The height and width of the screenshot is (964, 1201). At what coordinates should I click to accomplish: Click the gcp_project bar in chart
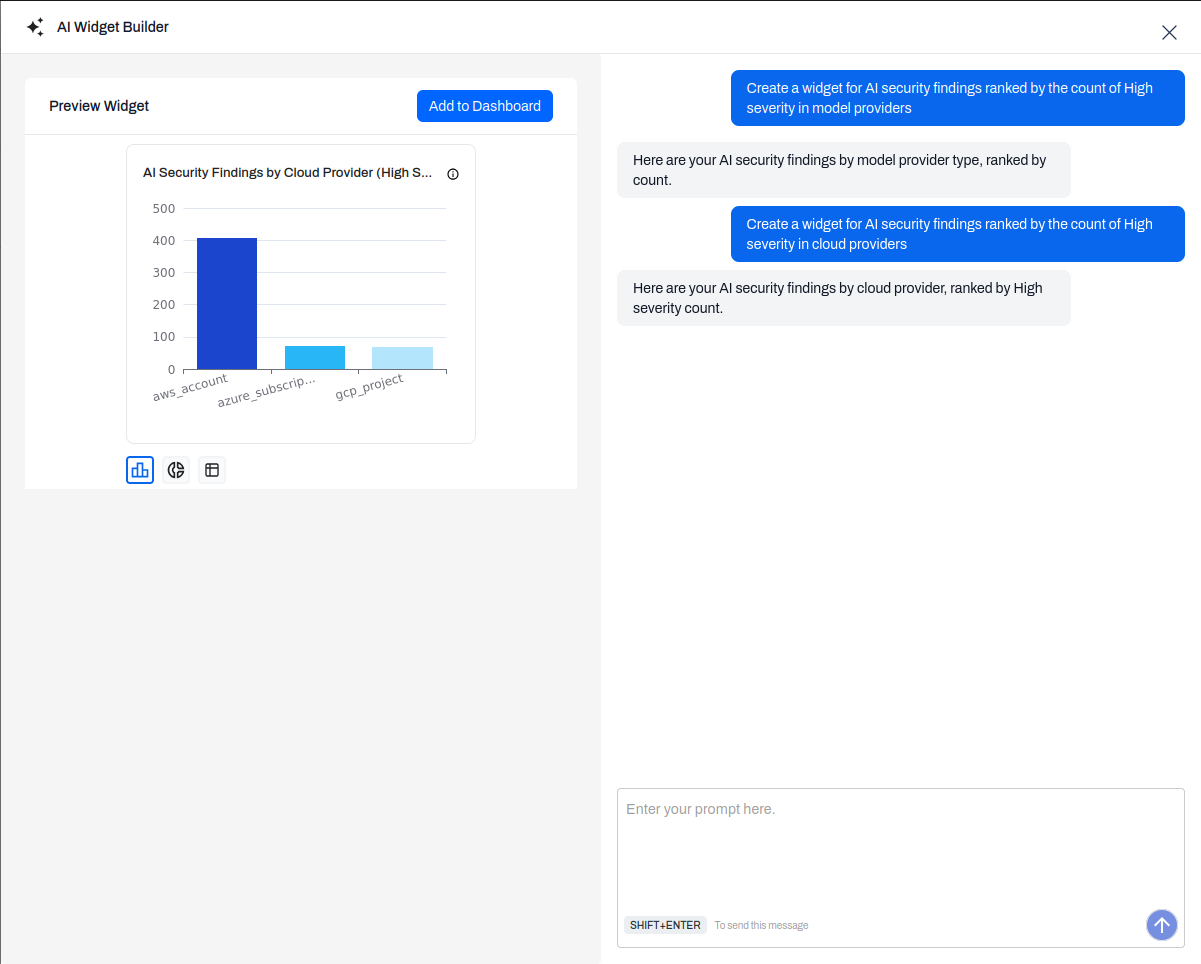(x=402, y=358)
